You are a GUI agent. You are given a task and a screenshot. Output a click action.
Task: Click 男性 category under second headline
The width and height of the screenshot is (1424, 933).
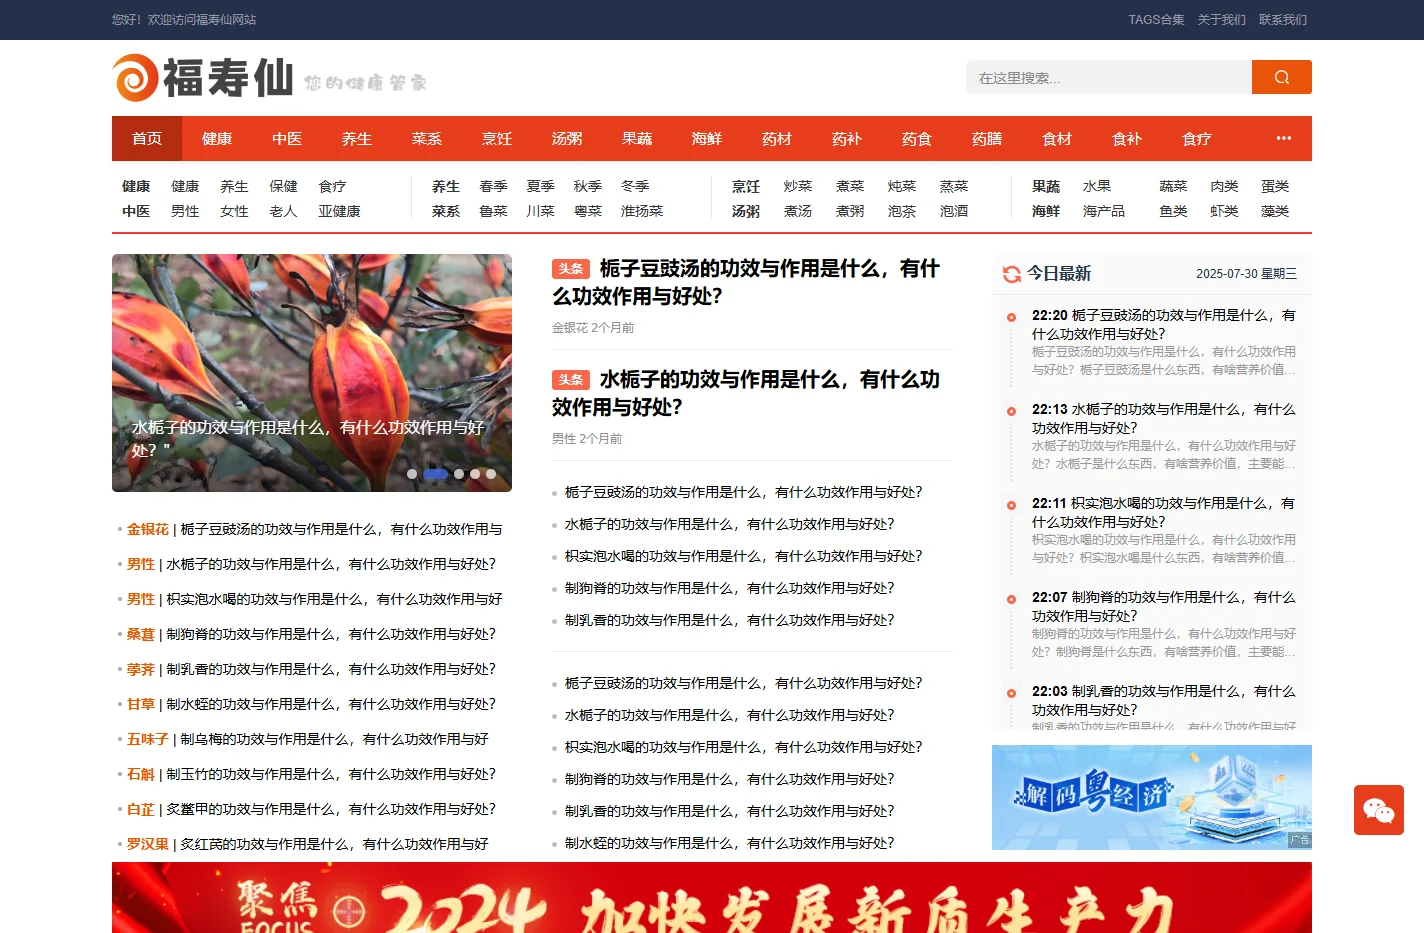tap(564, 438)
